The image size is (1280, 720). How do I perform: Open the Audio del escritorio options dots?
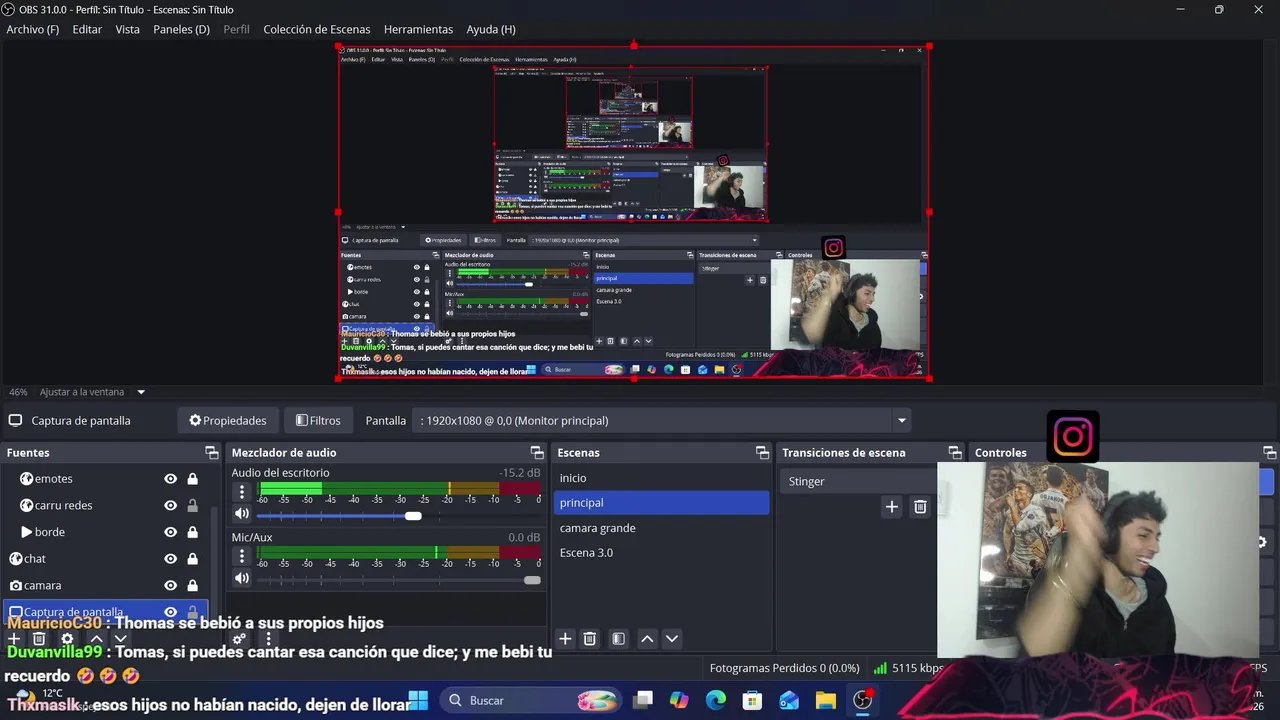pyautogui.click(x=241, y=491)
